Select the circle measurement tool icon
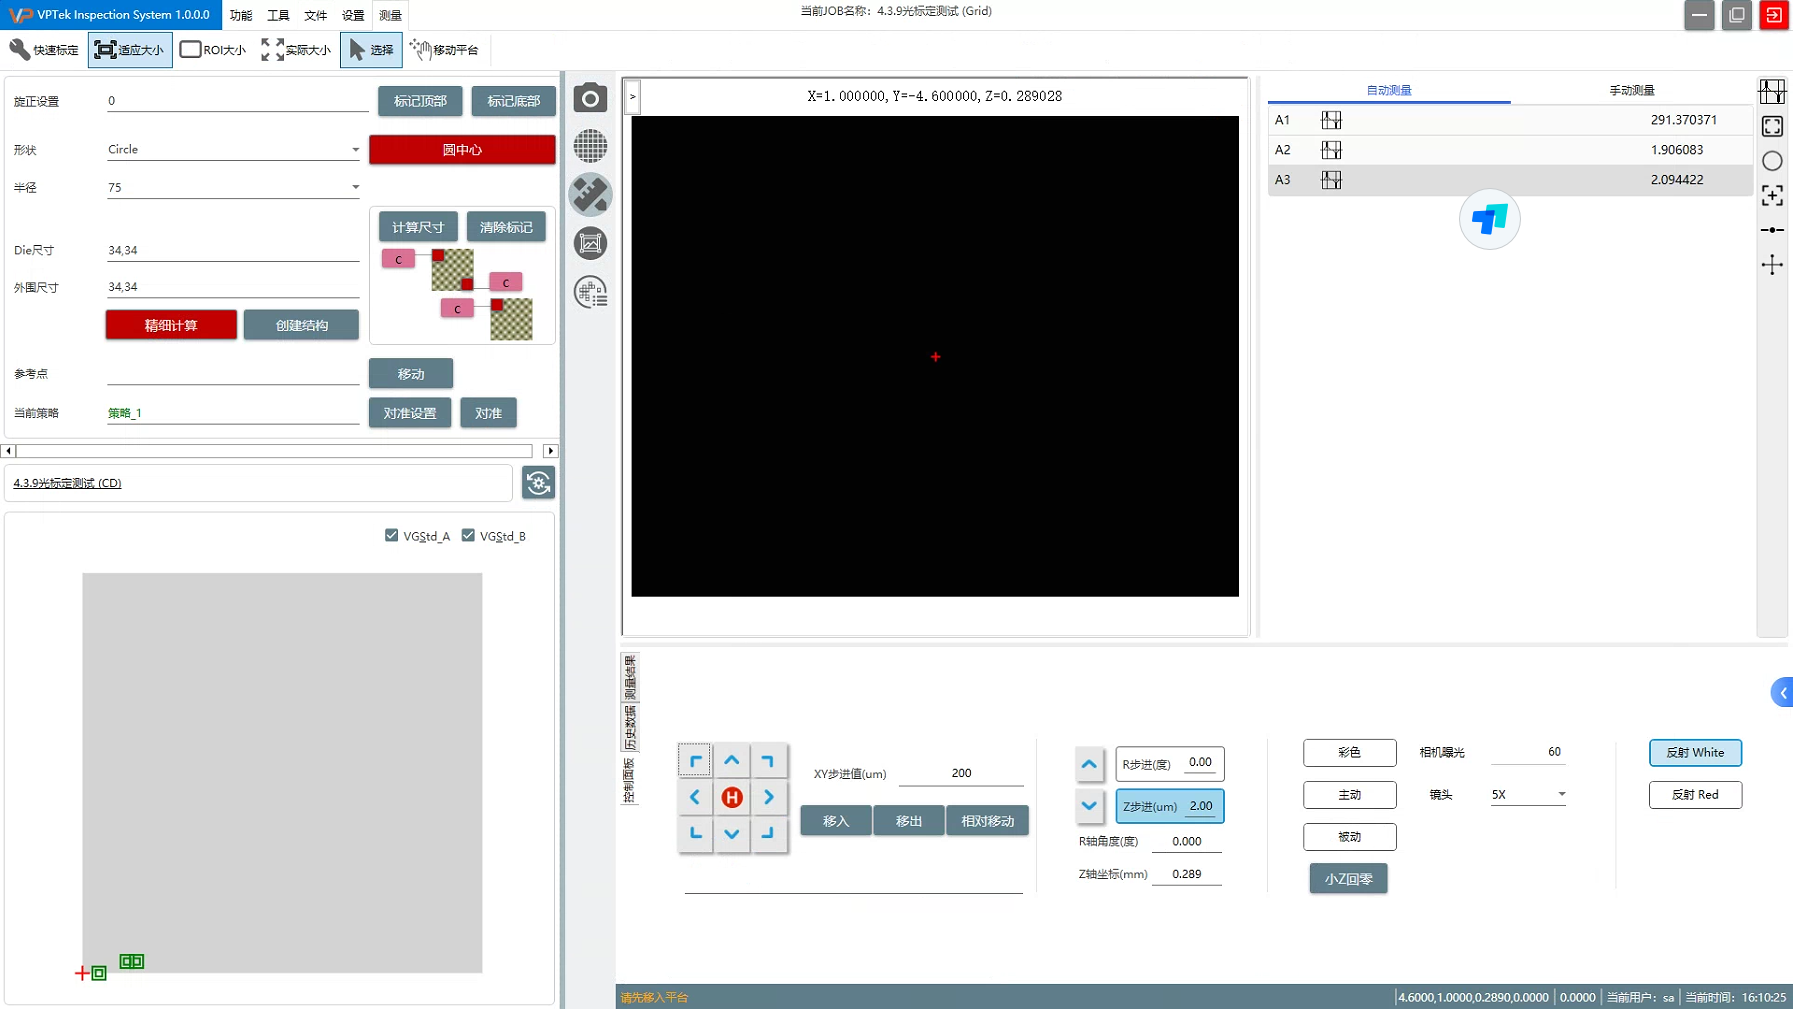Viewport: 1793px width, 1009px height. click(x=1772, y=161)
